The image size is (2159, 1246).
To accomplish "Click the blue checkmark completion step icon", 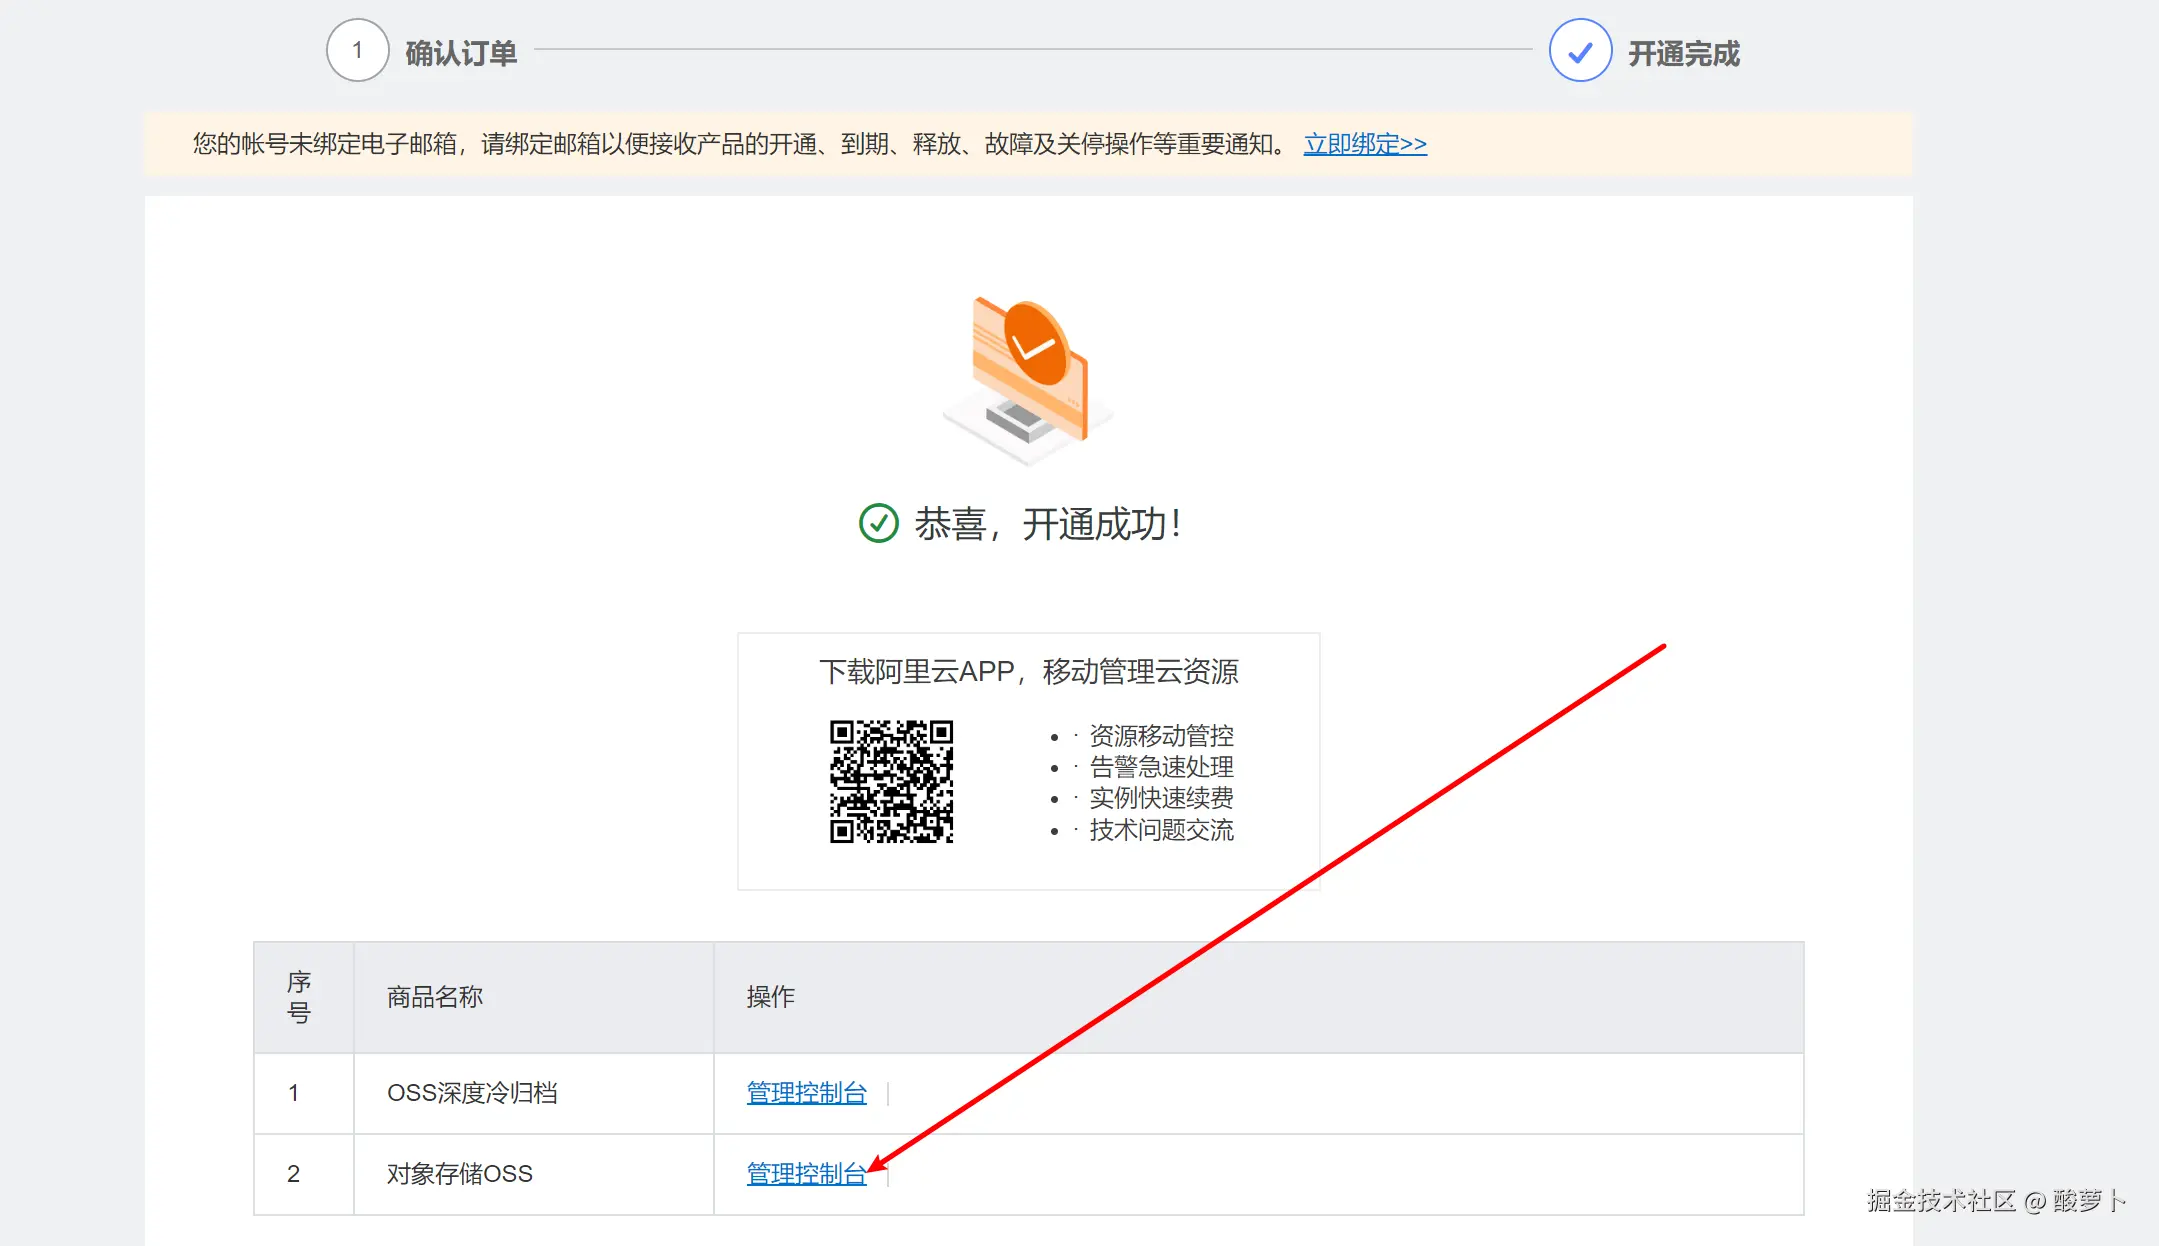I will pyautogui.click(x=1580, y=51).
